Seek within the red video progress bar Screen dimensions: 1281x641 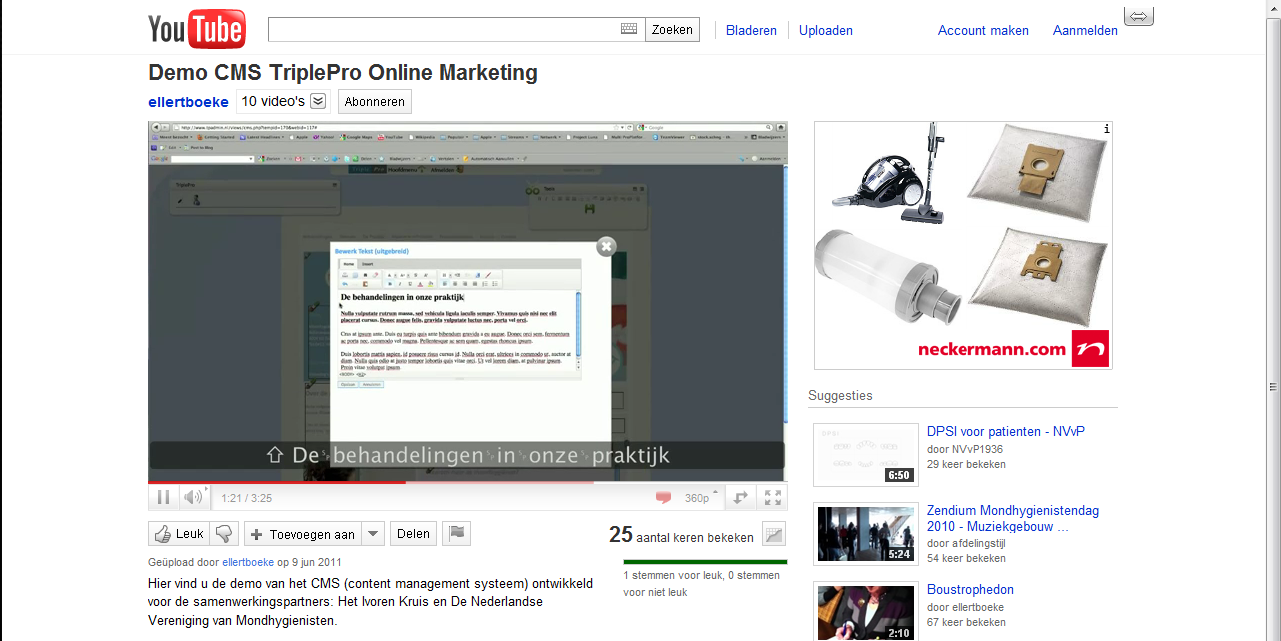click(x=300, y=482)
